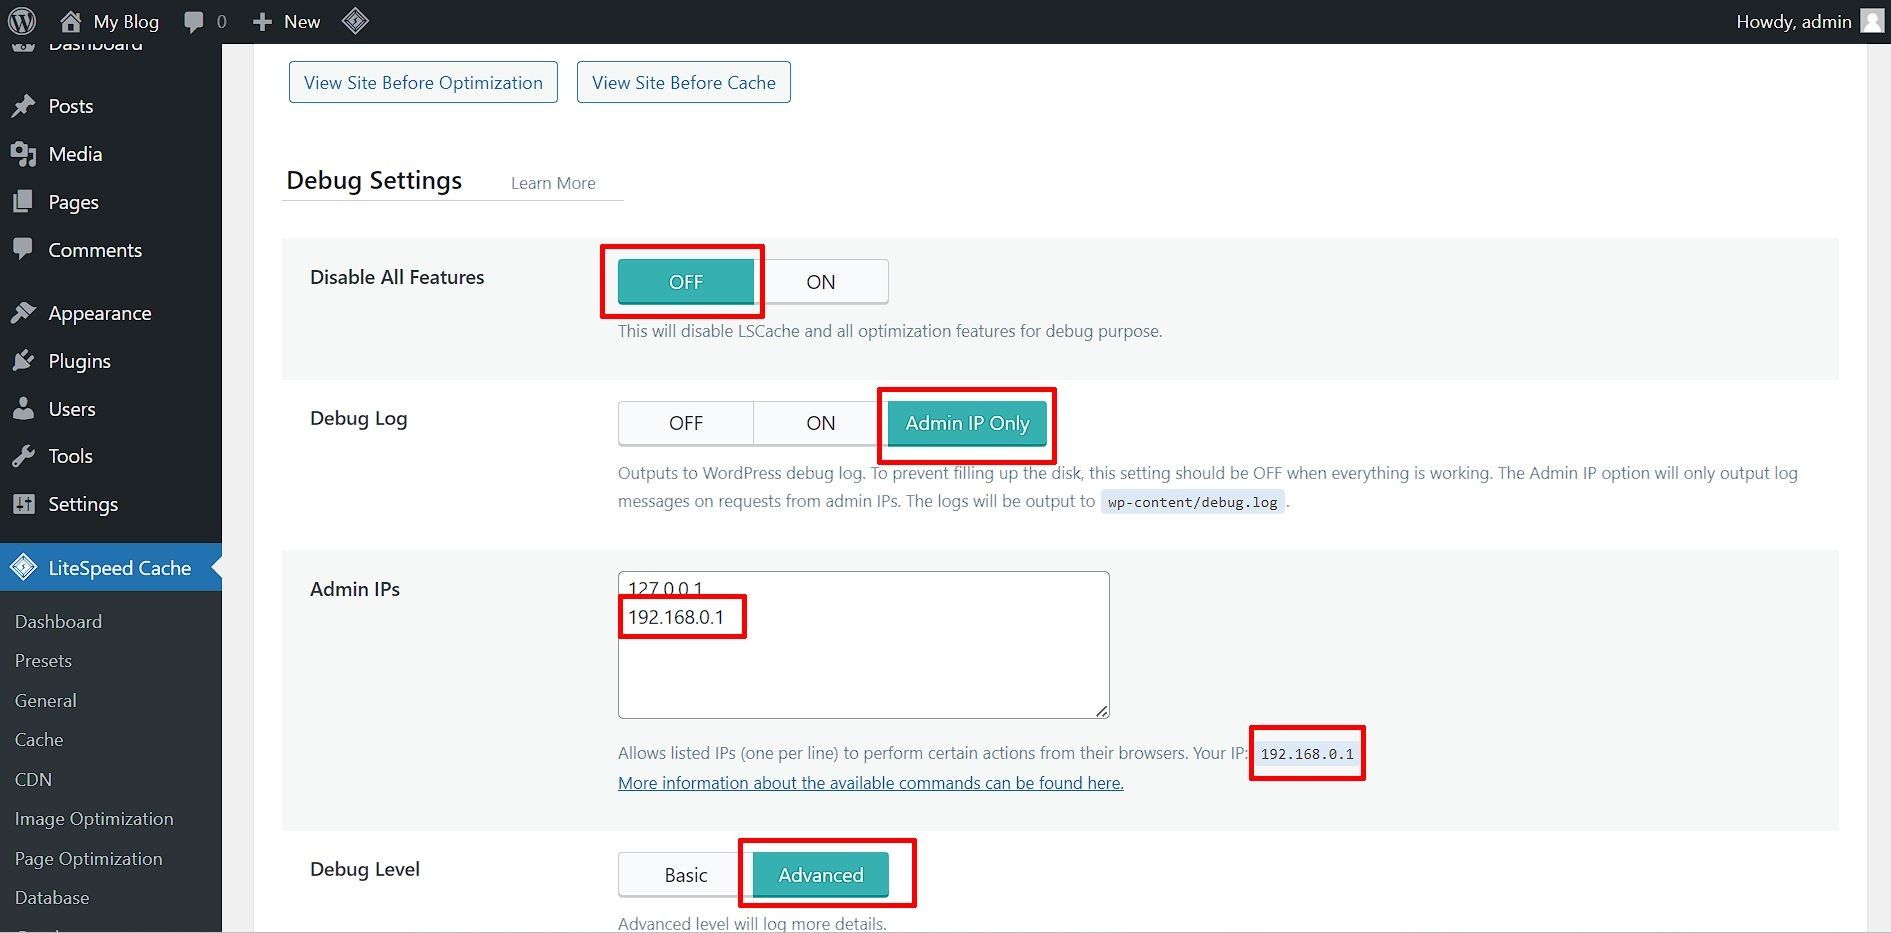Open LiteSpeed CDN submenu
Screen dimensions: 1891x933
33,780
